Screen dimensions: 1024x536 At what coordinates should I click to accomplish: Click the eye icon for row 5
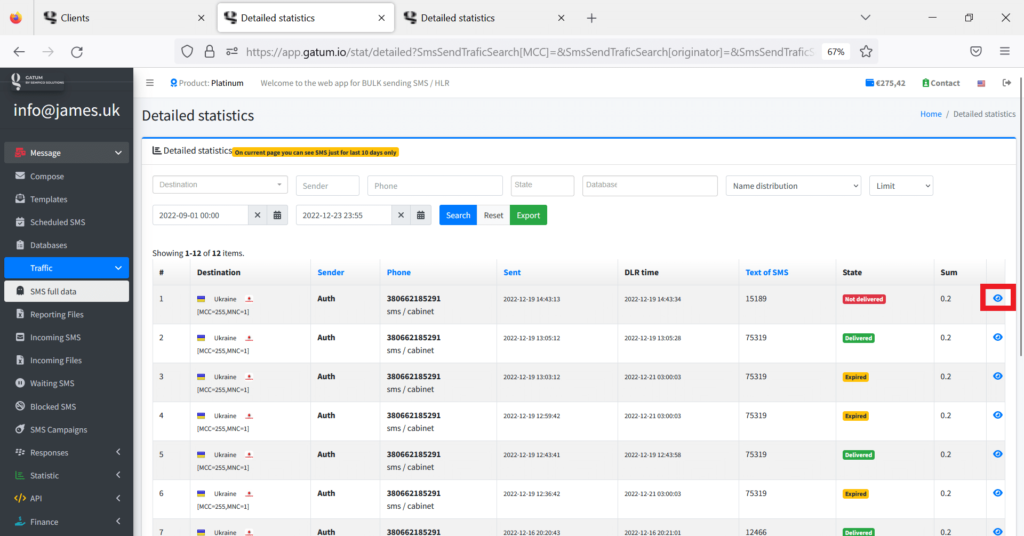[997, 454]
